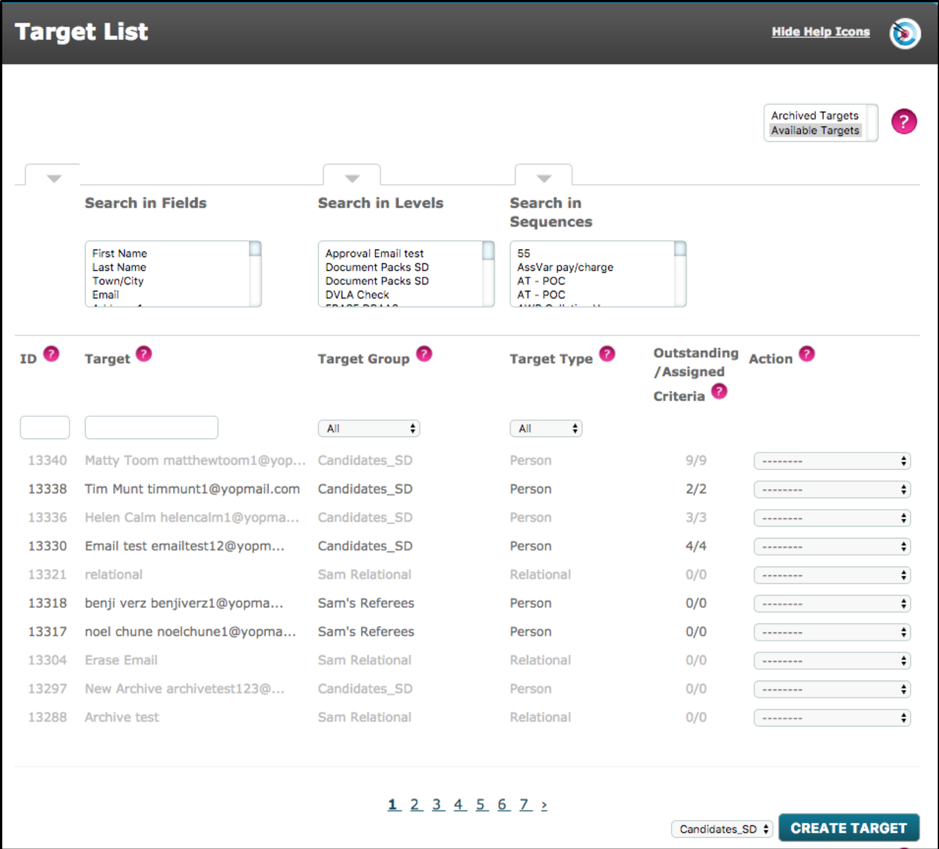Screen dimensions: 939x849
Task: Click 'New Archive archivetest123' target entry
Action: tap(184, 689)
